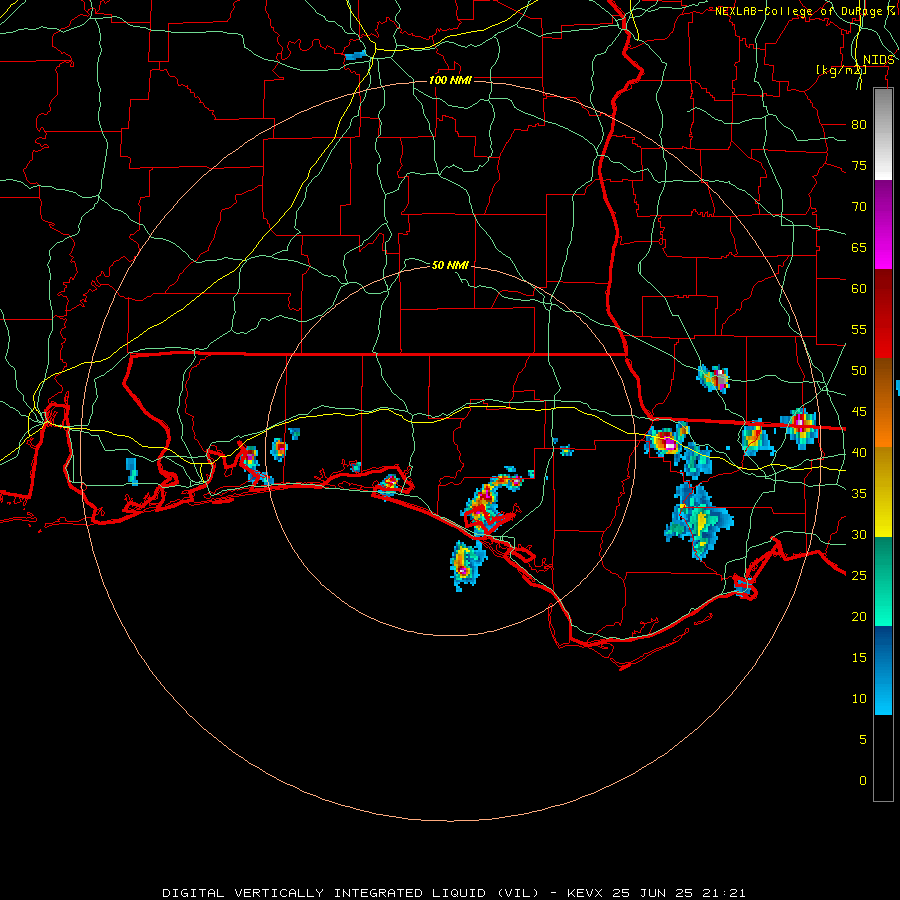Click legend value 70

pos(859,207)
